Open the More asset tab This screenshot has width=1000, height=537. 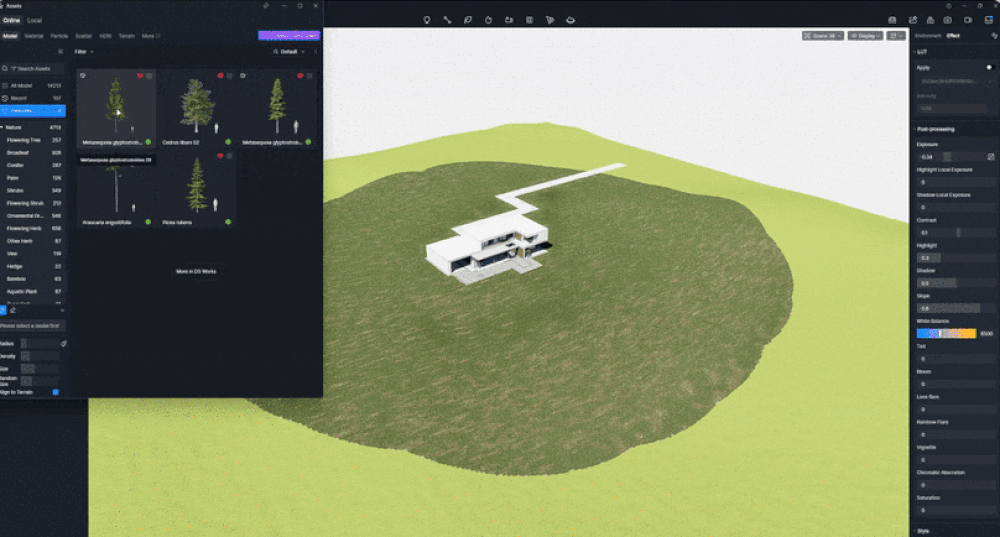(151, 36)
